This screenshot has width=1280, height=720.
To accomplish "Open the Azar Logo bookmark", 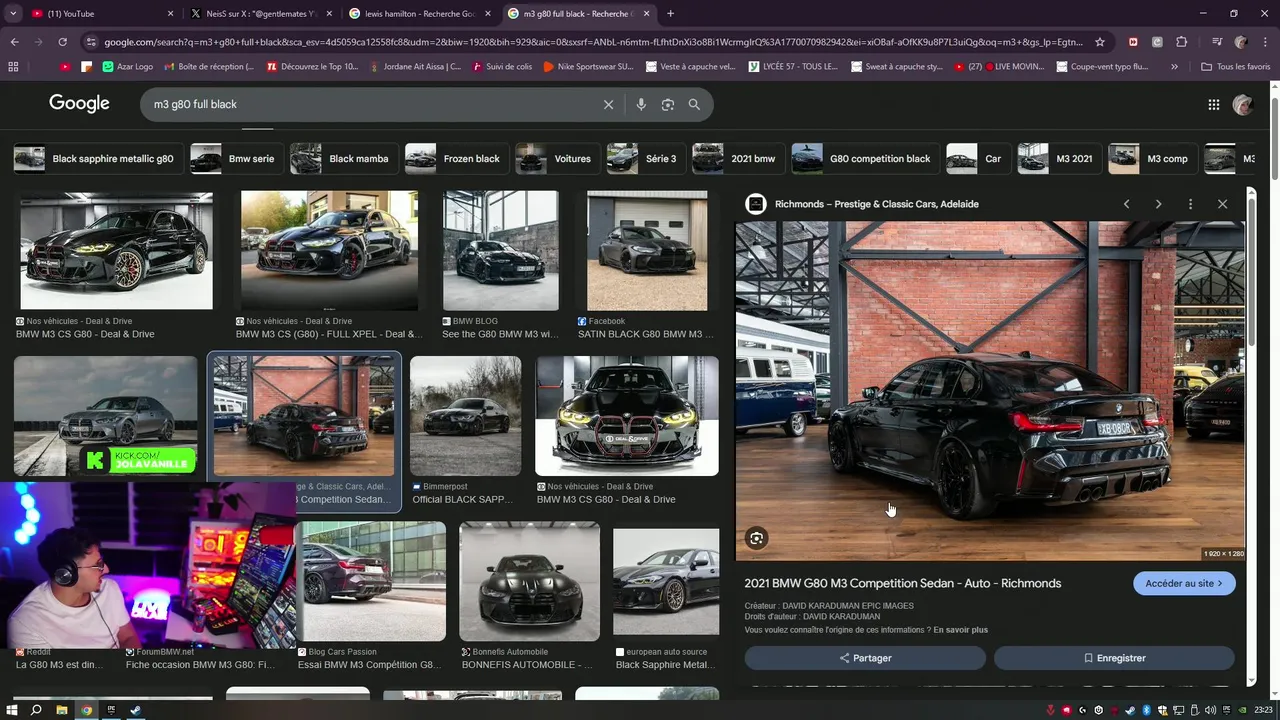I will [128, 67].
